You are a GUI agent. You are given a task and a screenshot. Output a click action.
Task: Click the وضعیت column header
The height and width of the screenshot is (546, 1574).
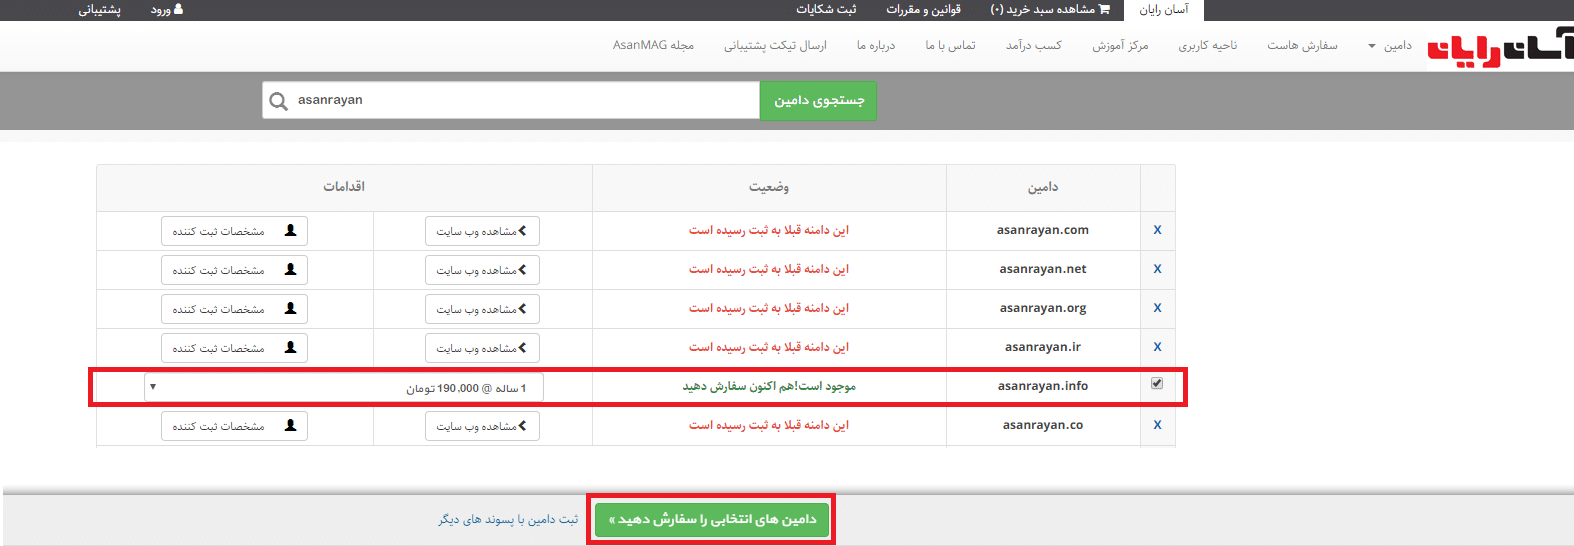769,187
